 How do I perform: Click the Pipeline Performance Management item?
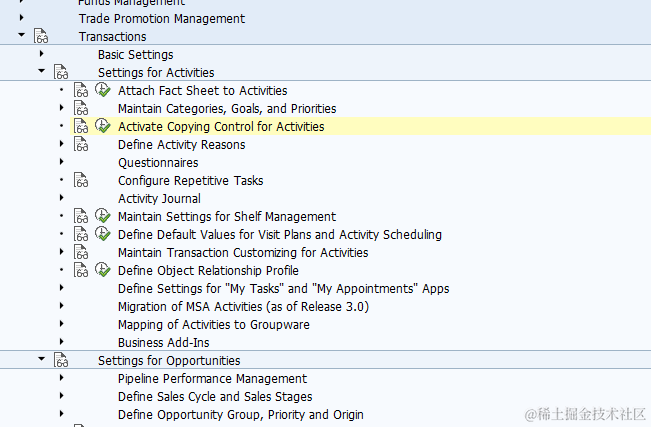click(212, 379)
